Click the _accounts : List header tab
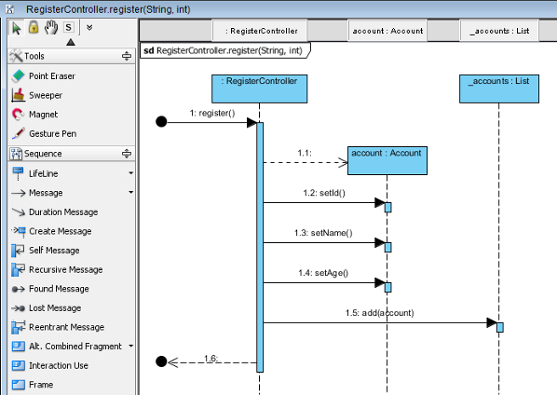Image resolution: width=557 pixels, height=395 pixels. 499,31
